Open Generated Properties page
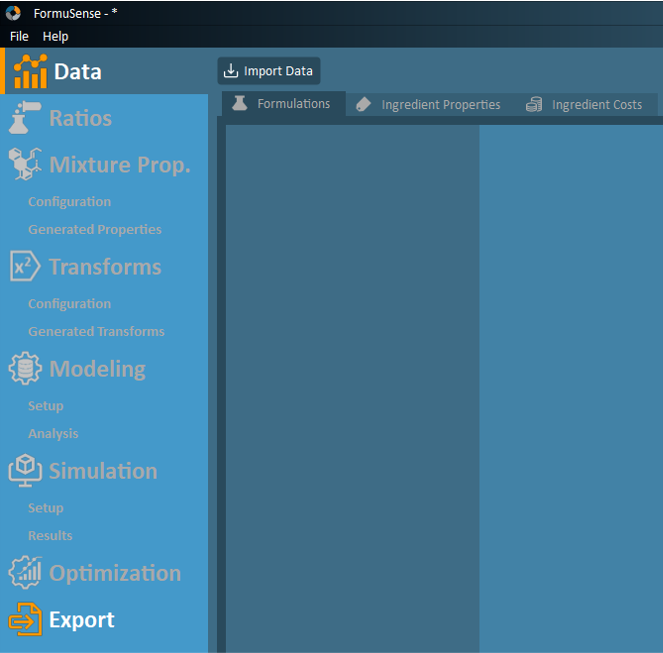The width and height of the screenshot is (663, 653). (95, 229)
